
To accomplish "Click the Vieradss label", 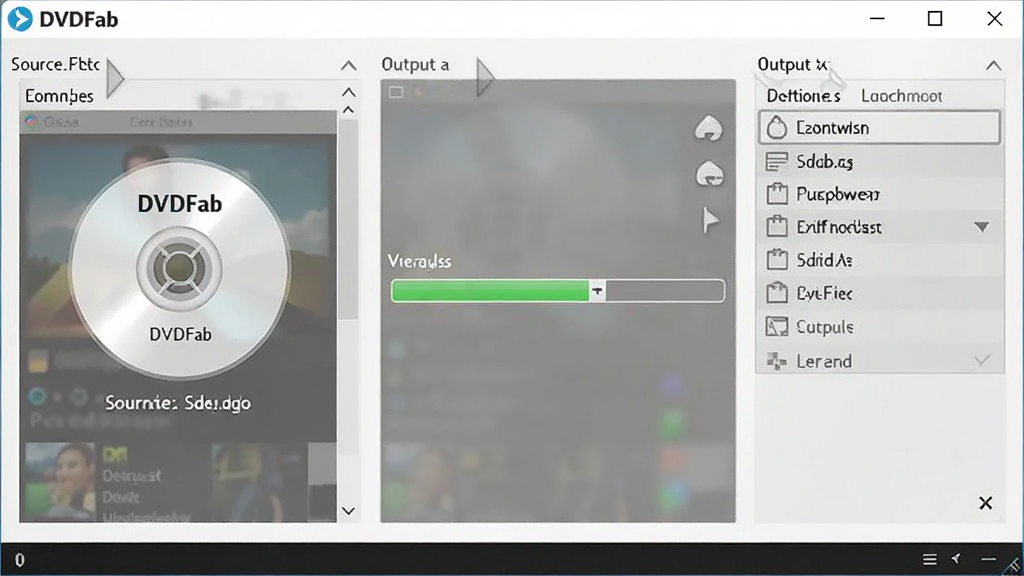I will (419, 261).
